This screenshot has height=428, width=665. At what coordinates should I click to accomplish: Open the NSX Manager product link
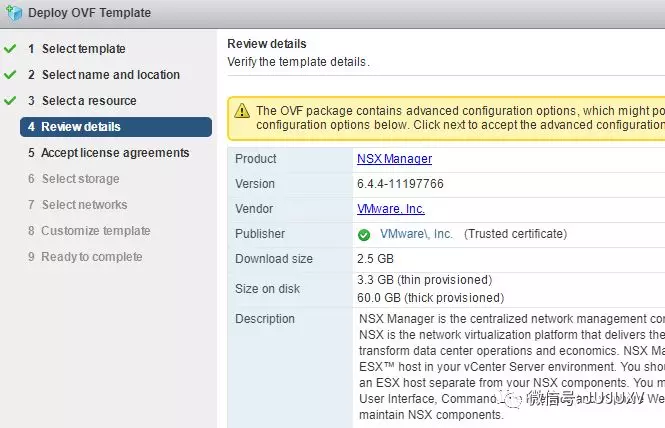click(x=394, y=159)
